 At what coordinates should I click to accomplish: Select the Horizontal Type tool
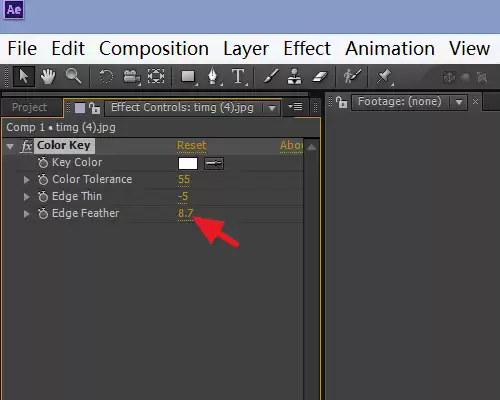(238, 77)
